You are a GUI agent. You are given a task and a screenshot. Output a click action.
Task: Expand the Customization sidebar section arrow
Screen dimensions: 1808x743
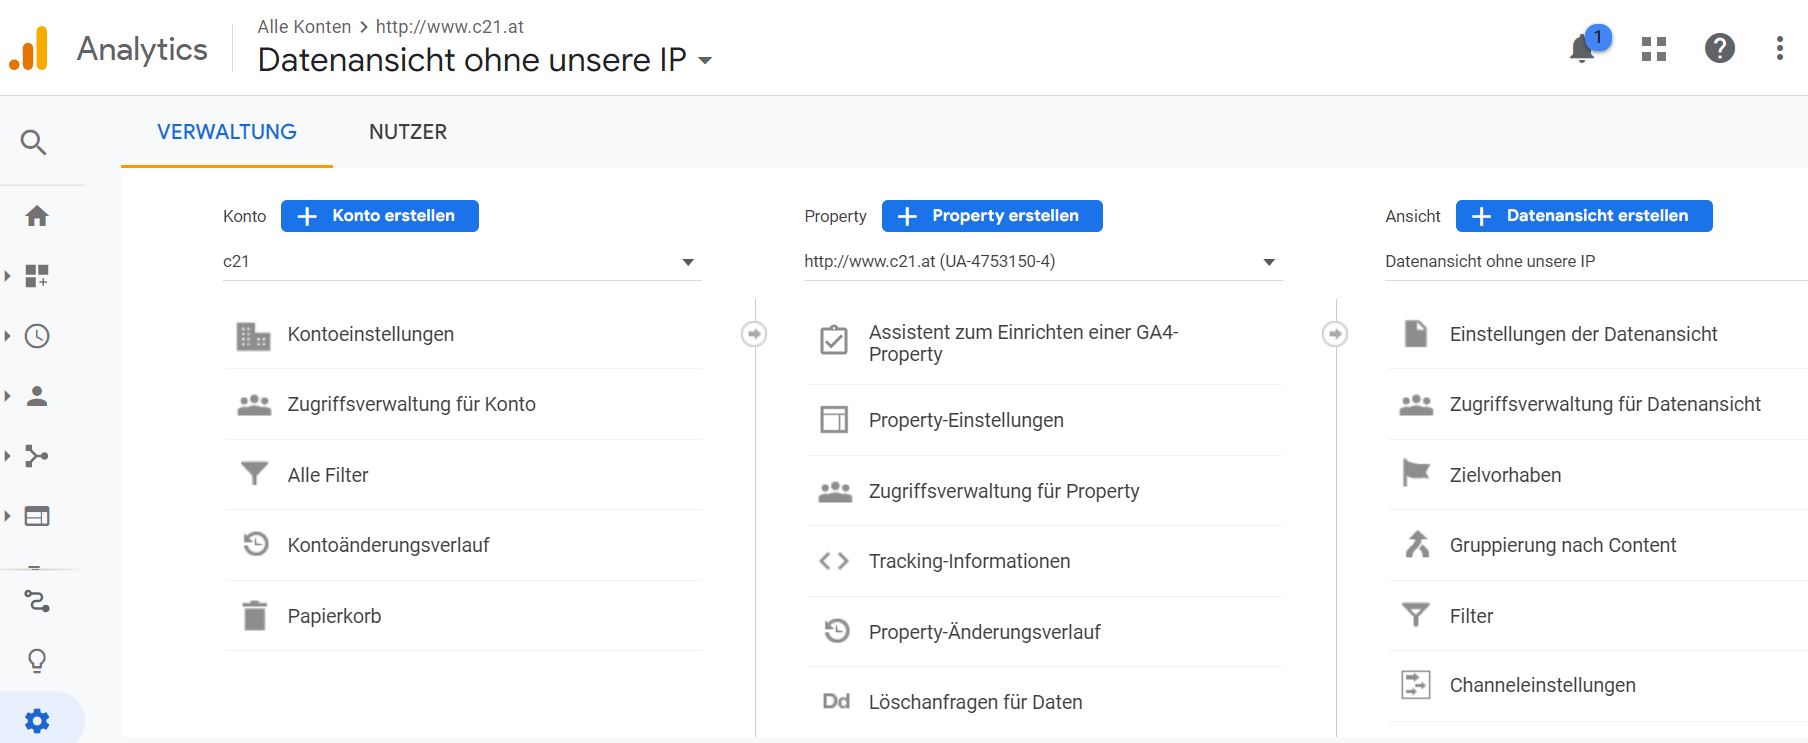coord(8,276)
